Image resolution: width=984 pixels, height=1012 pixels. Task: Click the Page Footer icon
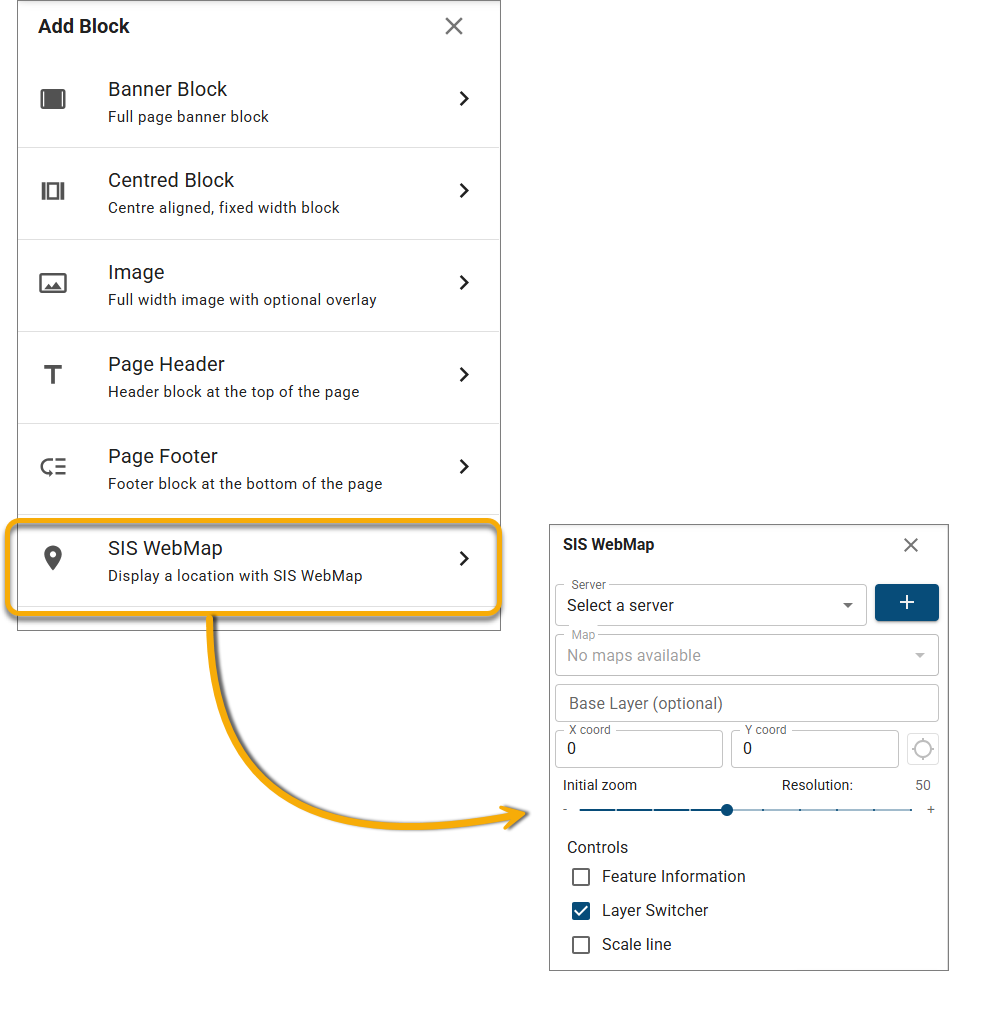pos(53,467)
